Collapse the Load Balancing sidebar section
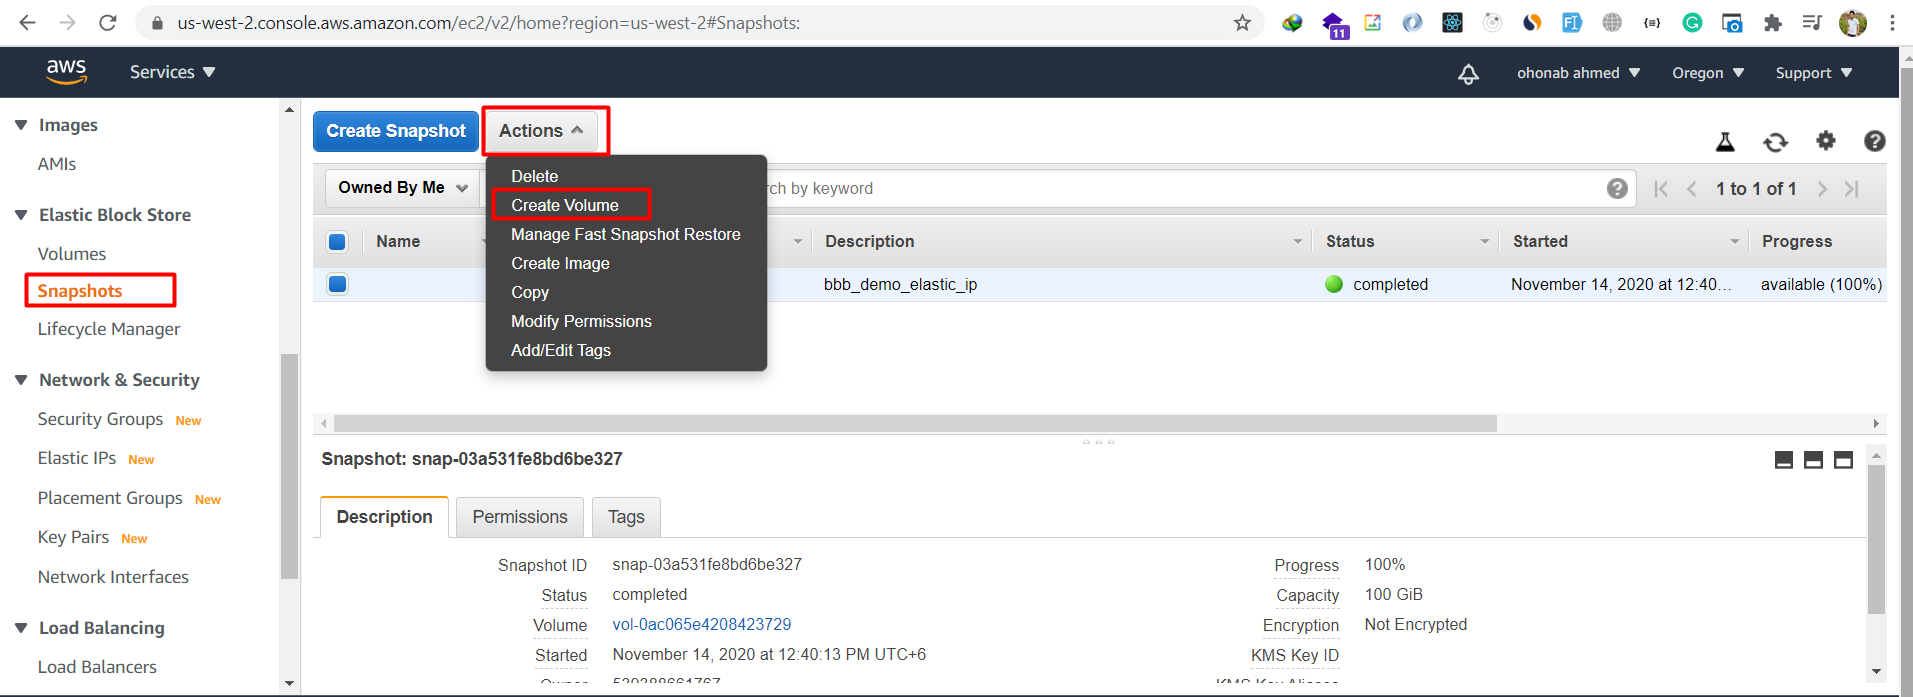Image resolution: width=1913 pixels, height=697 pixels. [x=21, y=628]
